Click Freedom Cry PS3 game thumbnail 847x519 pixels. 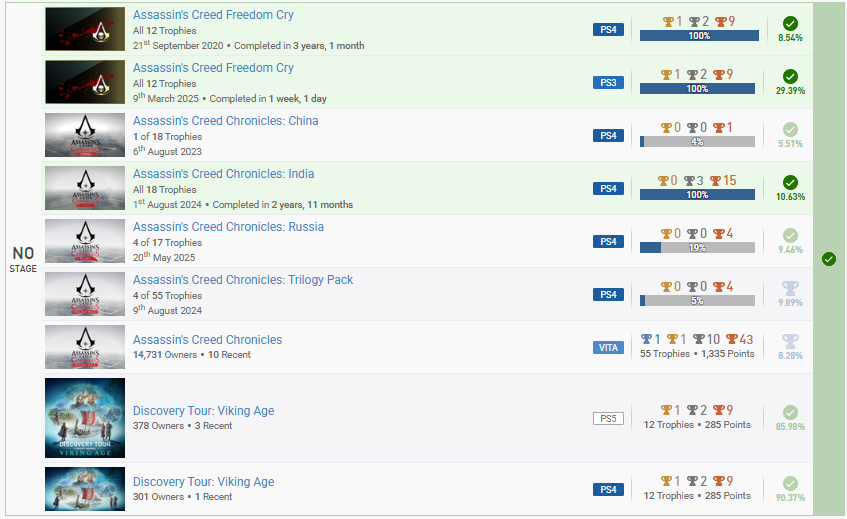[85, 82]
